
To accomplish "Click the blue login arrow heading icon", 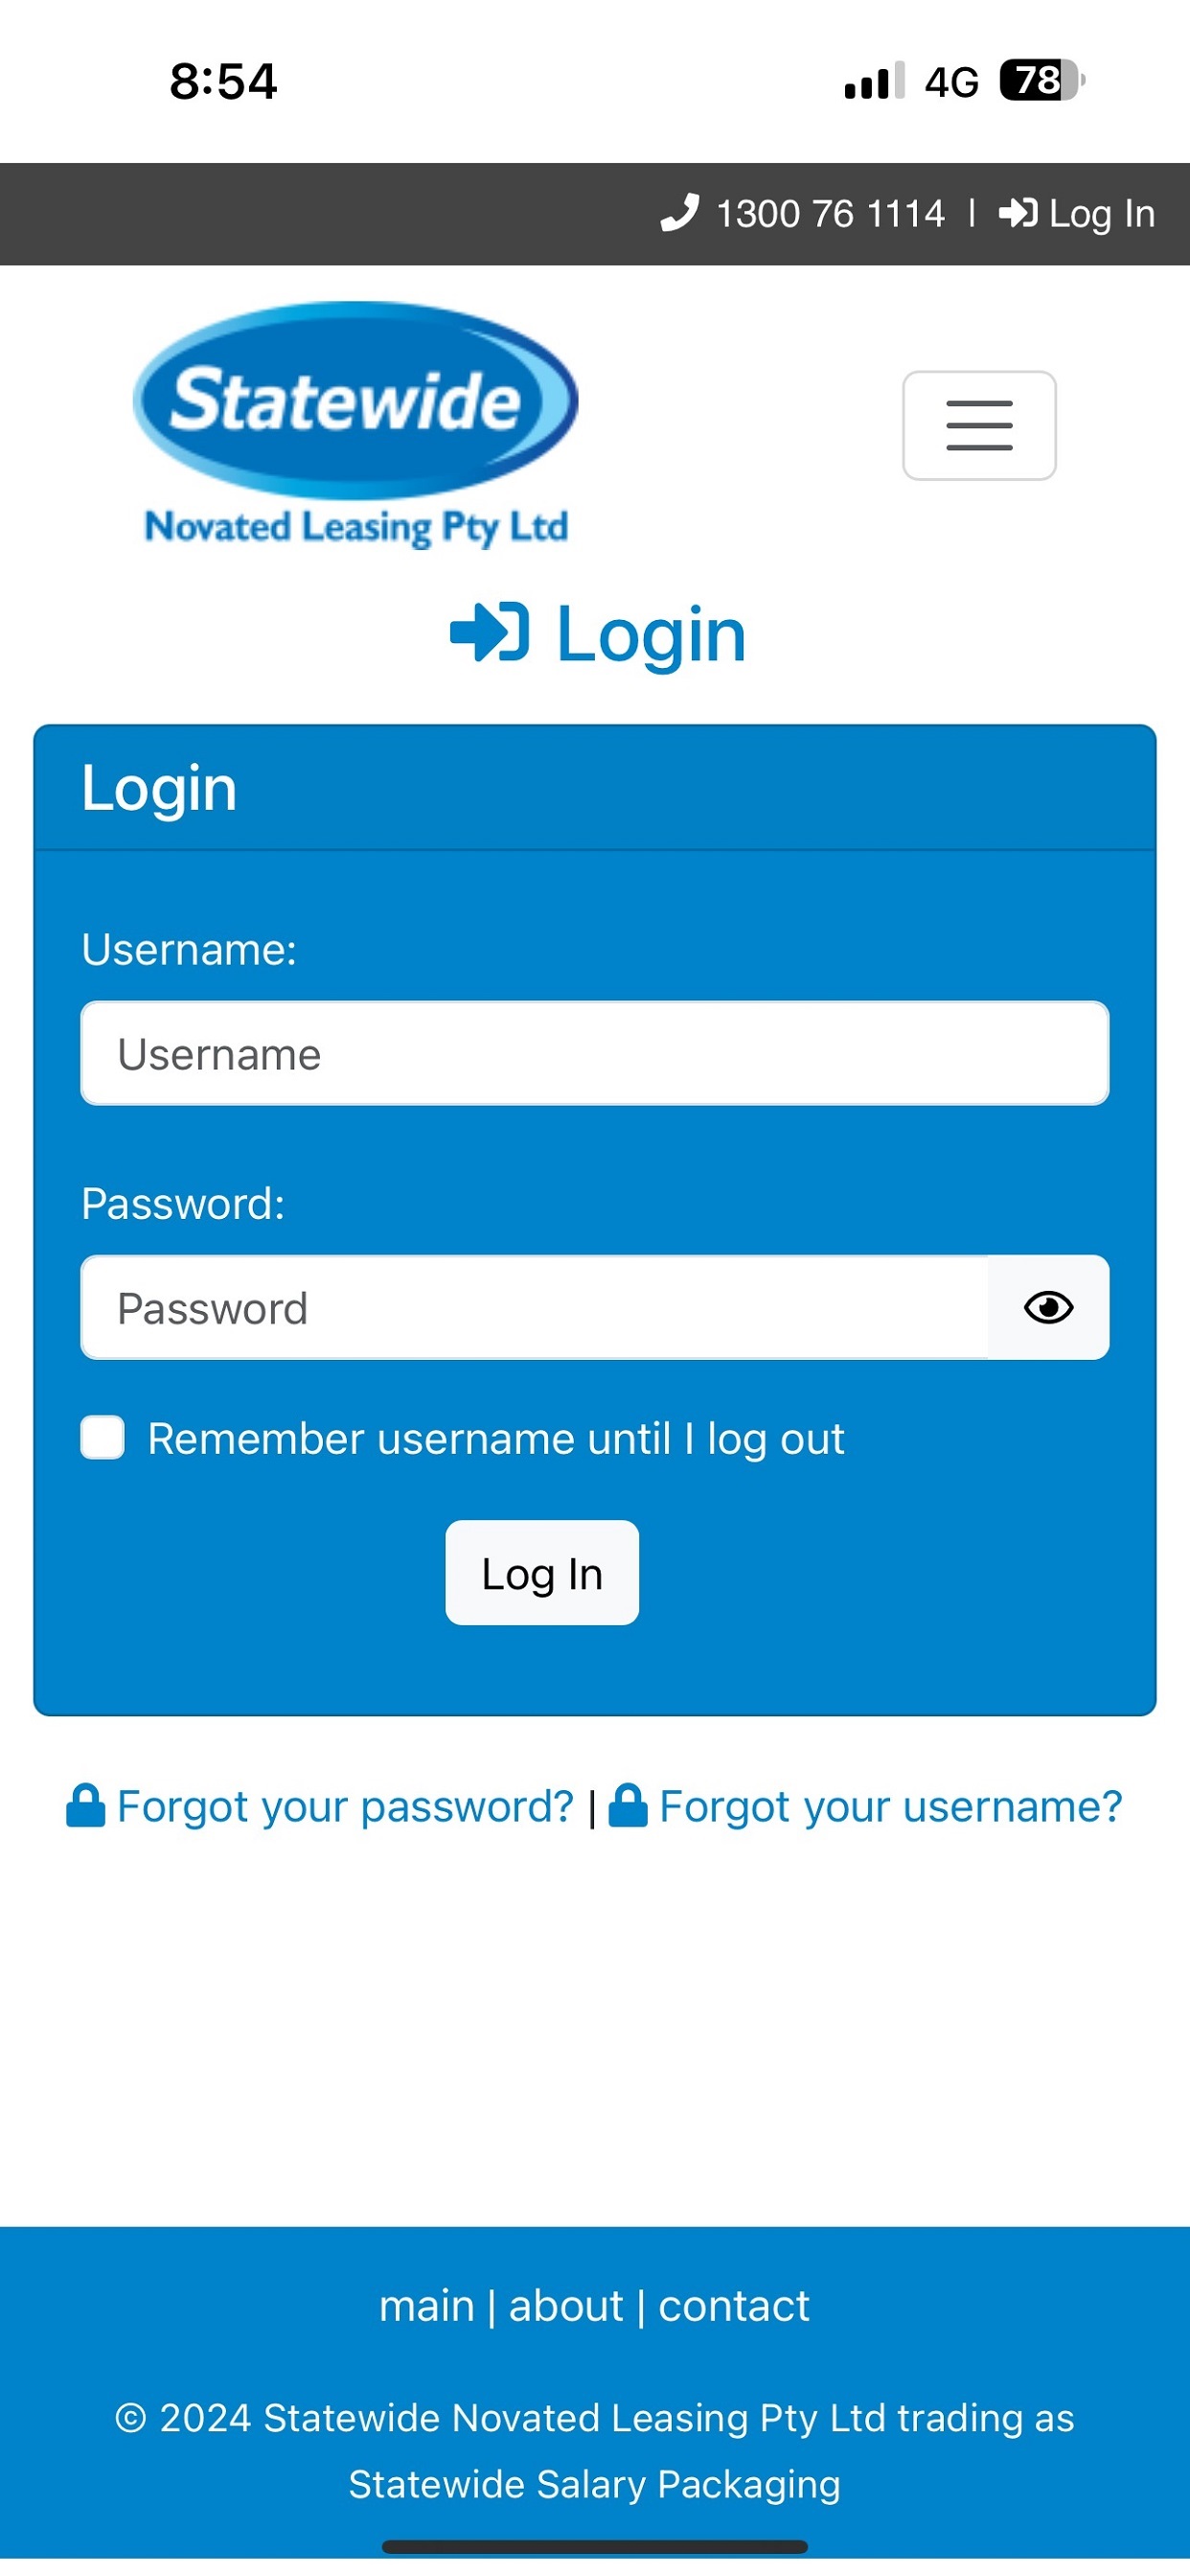I will tap(489, 633).
